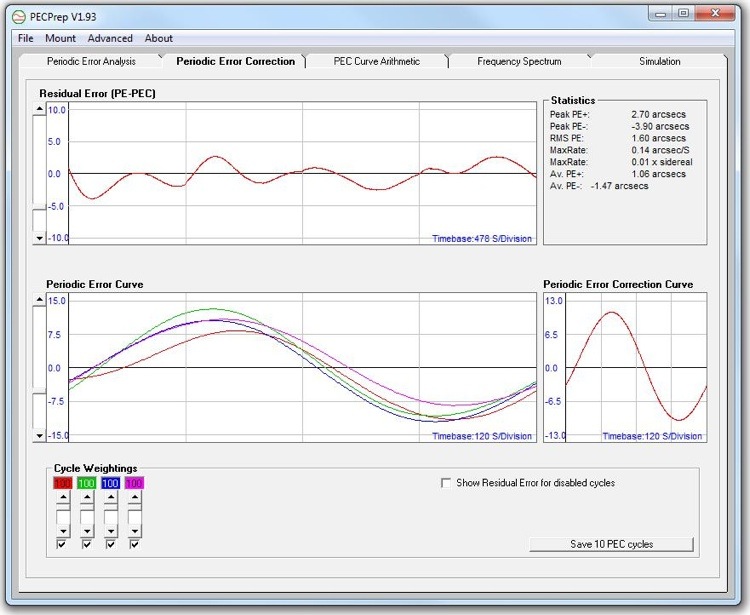Open the Advanced menu
750x615 pixels.
click(x=110, y=38)
